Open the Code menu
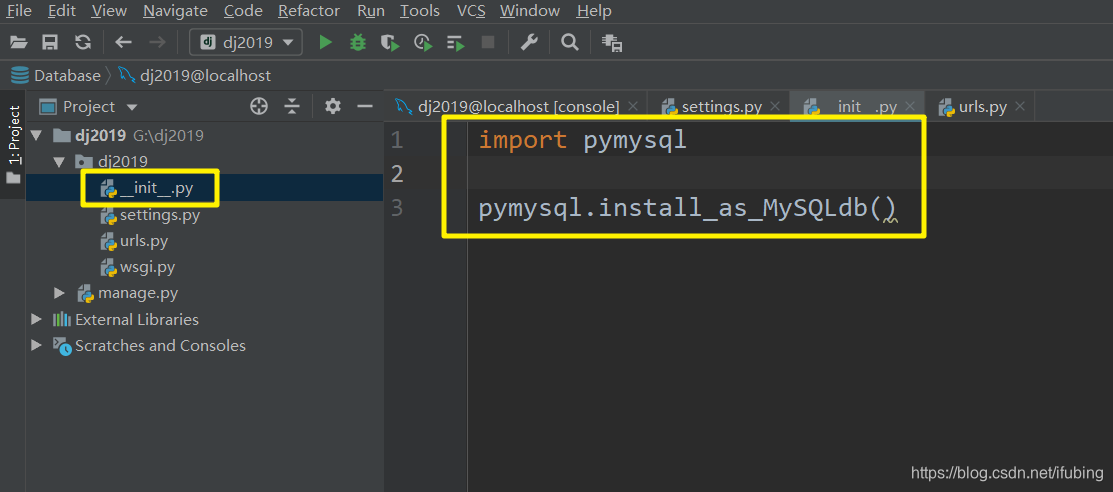The image size is (1113, 492). (x=243, y=11)
